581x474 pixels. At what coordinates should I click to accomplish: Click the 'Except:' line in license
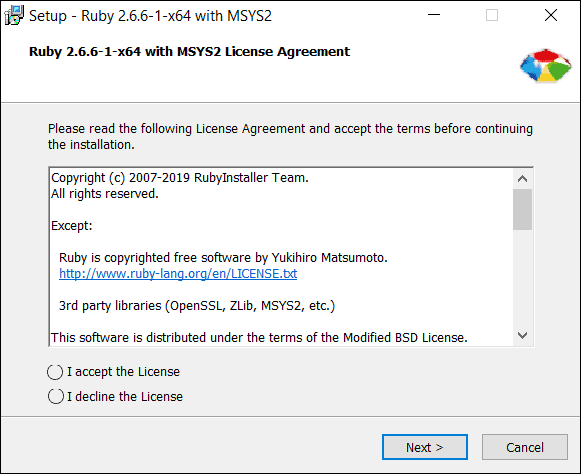click(72, 226)
